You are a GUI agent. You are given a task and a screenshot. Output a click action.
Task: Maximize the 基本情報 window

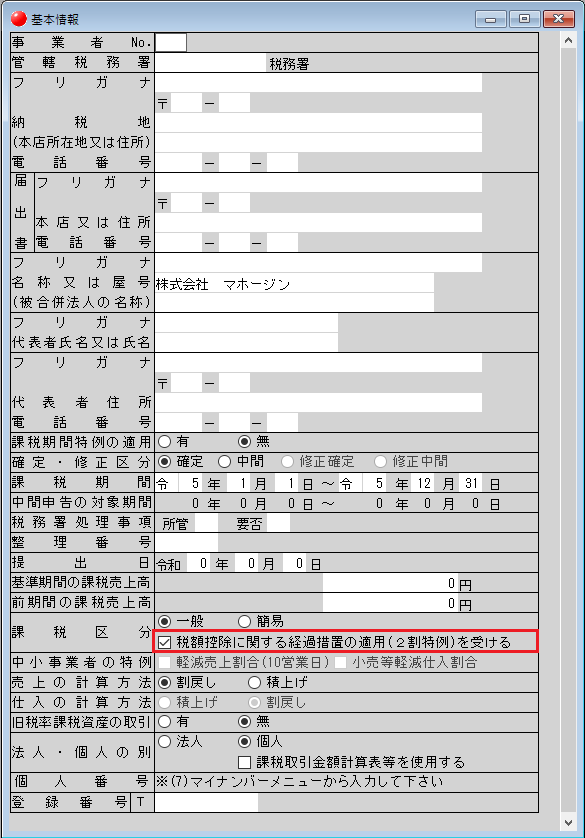(x=524, y=19)
